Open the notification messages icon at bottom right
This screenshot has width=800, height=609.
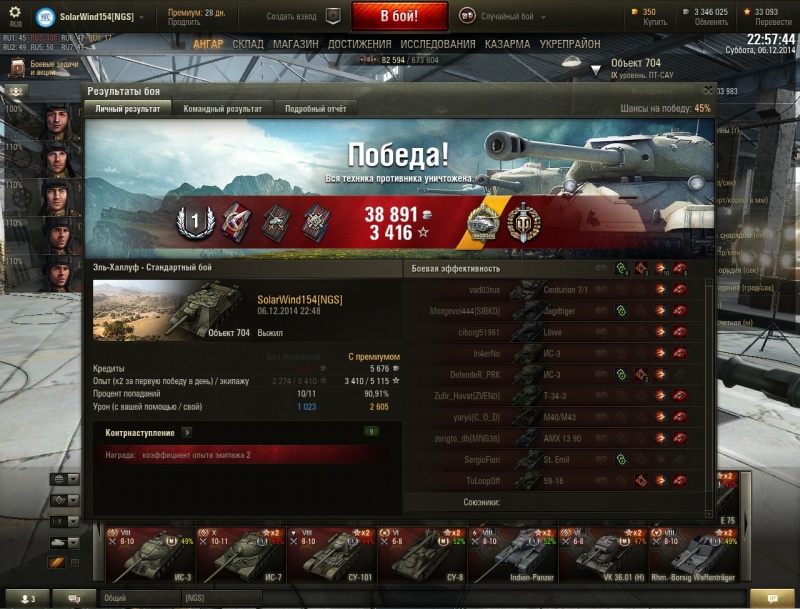(772, 598)
